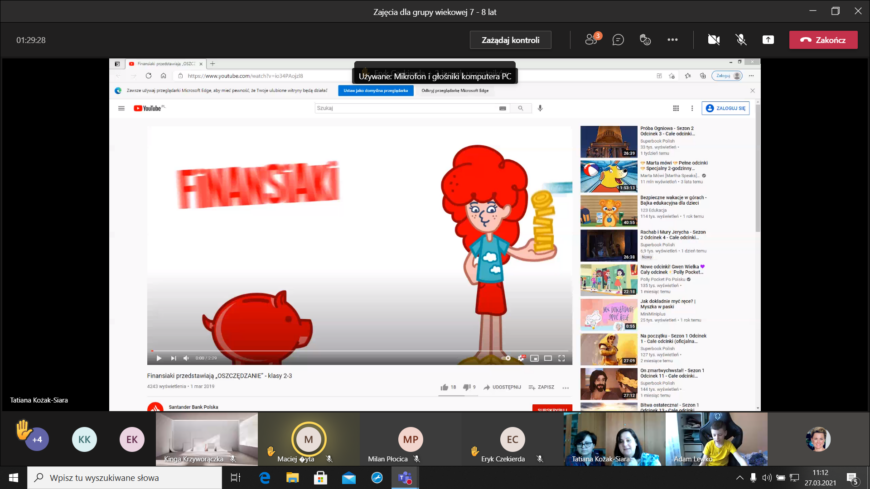Click the blue set default browser button
870x489 pixels.
coord(376,90)
